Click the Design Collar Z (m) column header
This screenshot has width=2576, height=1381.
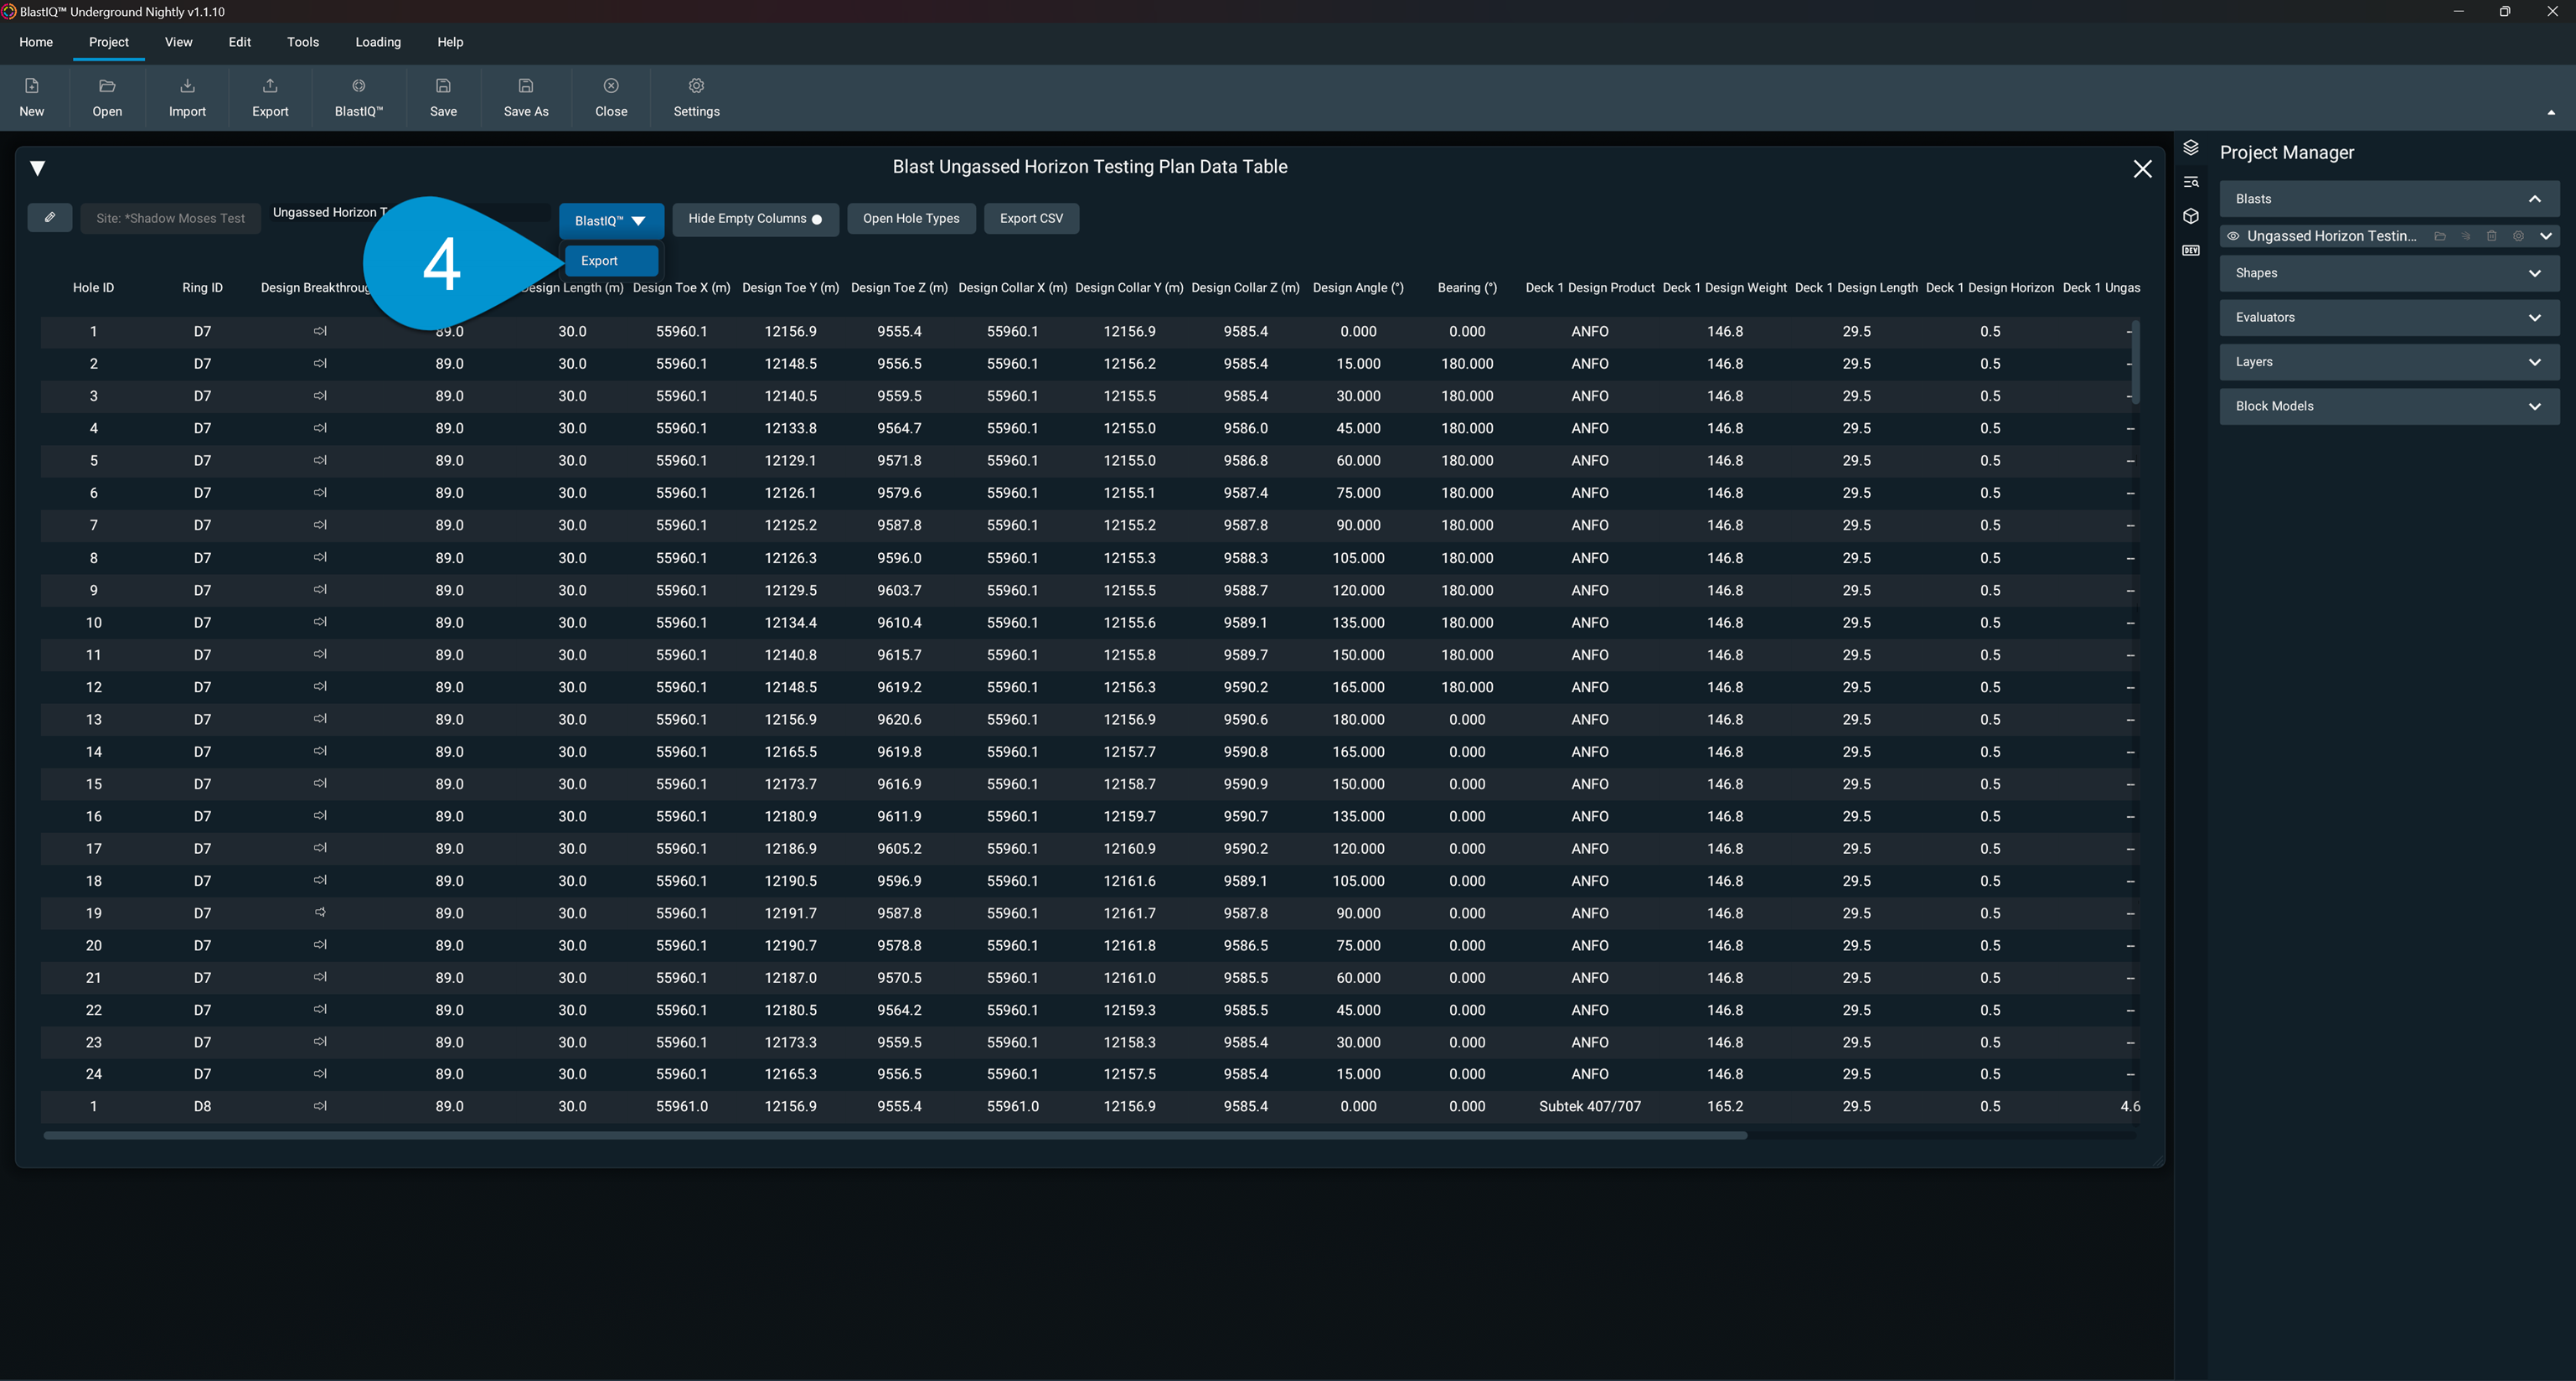[x=1245, y=288]
